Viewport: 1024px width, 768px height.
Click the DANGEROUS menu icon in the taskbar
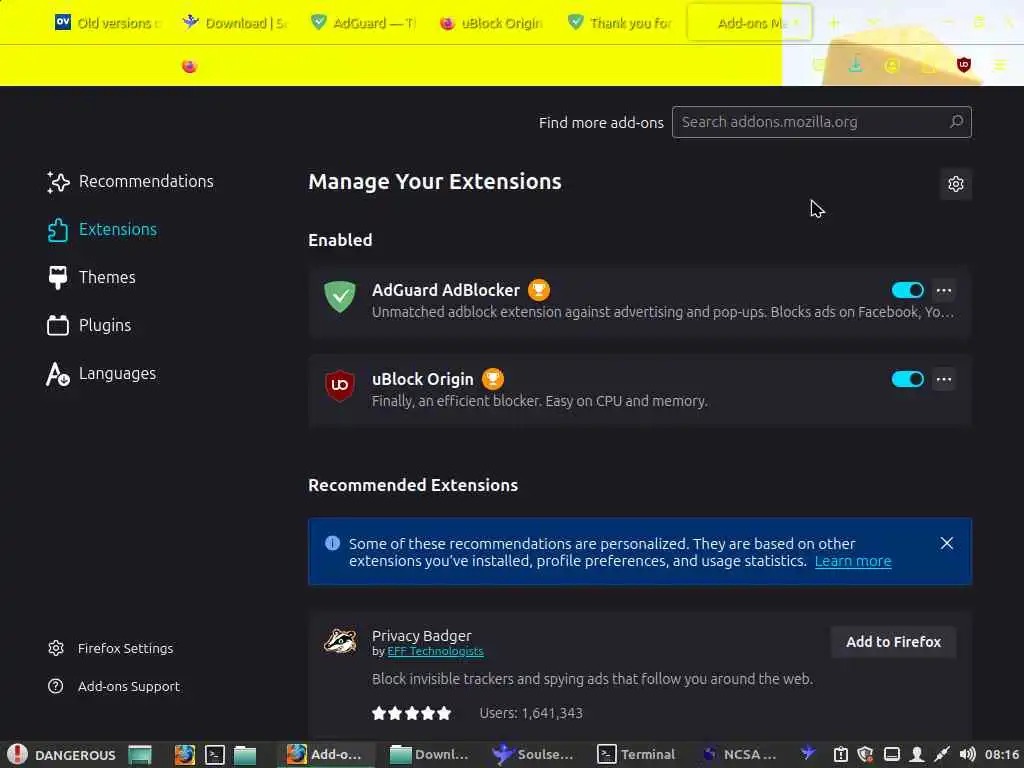click(x=18, y=754)
